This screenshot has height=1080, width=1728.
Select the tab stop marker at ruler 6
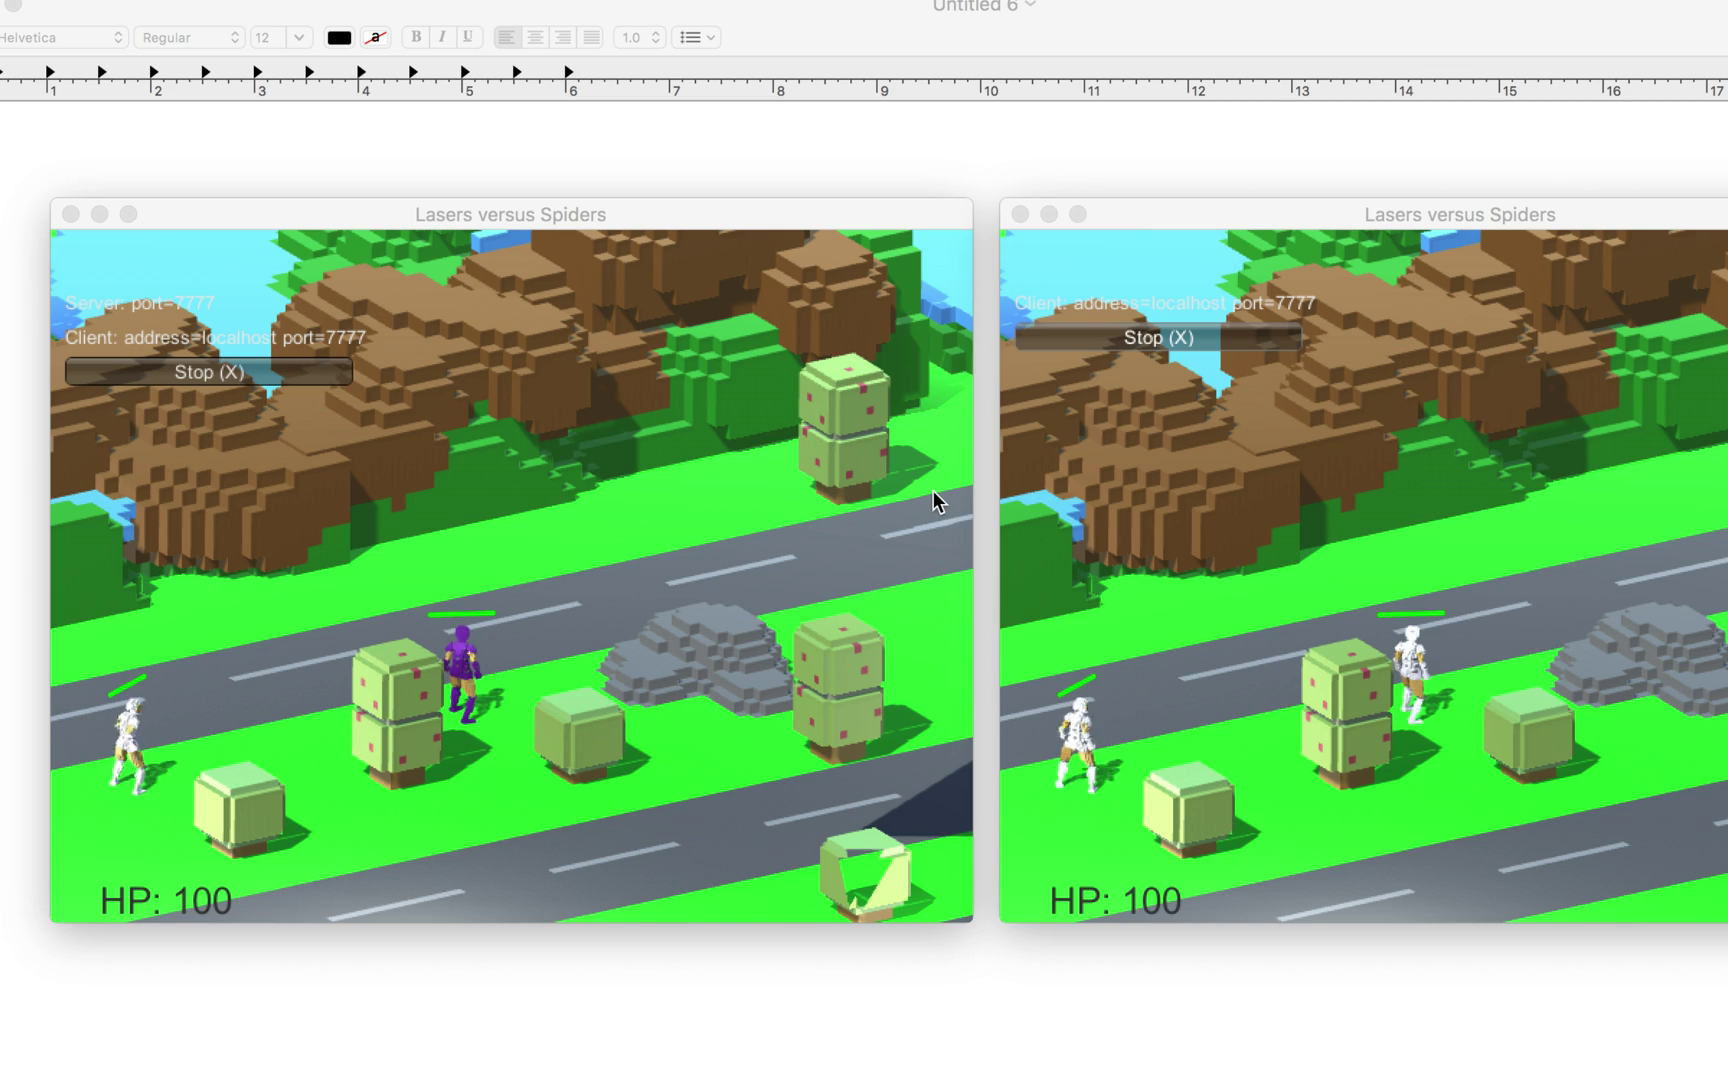(569, 72)
